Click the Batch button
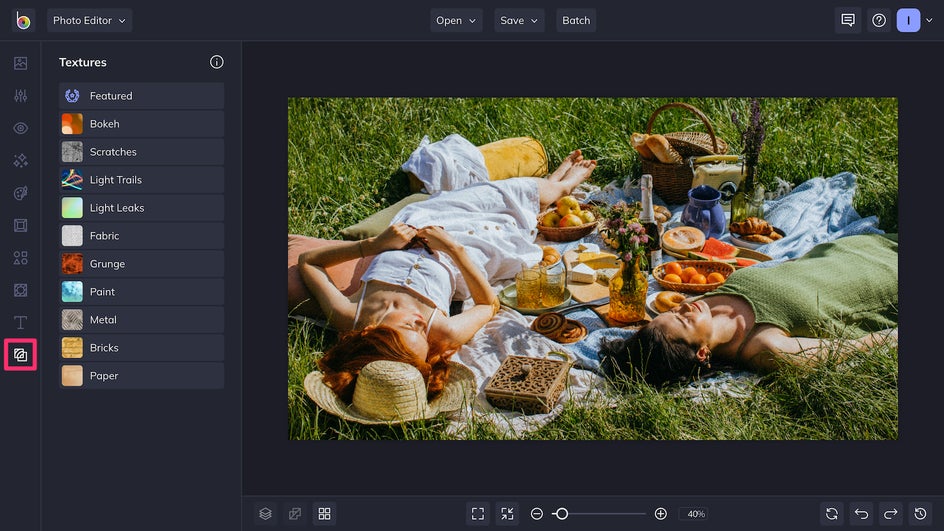 tap(576, 20)
